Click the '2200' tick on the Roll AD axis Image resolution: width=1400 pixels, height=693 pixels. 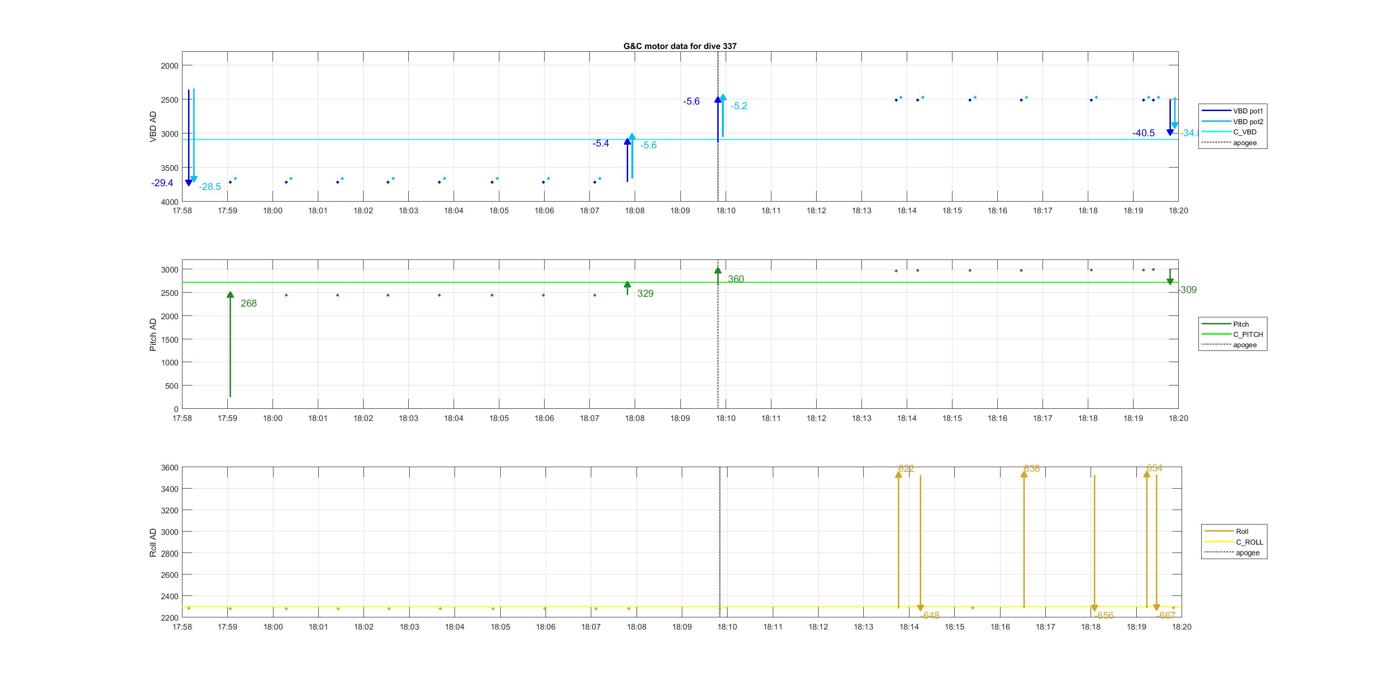pyautogui.click(x=170, y=618)
